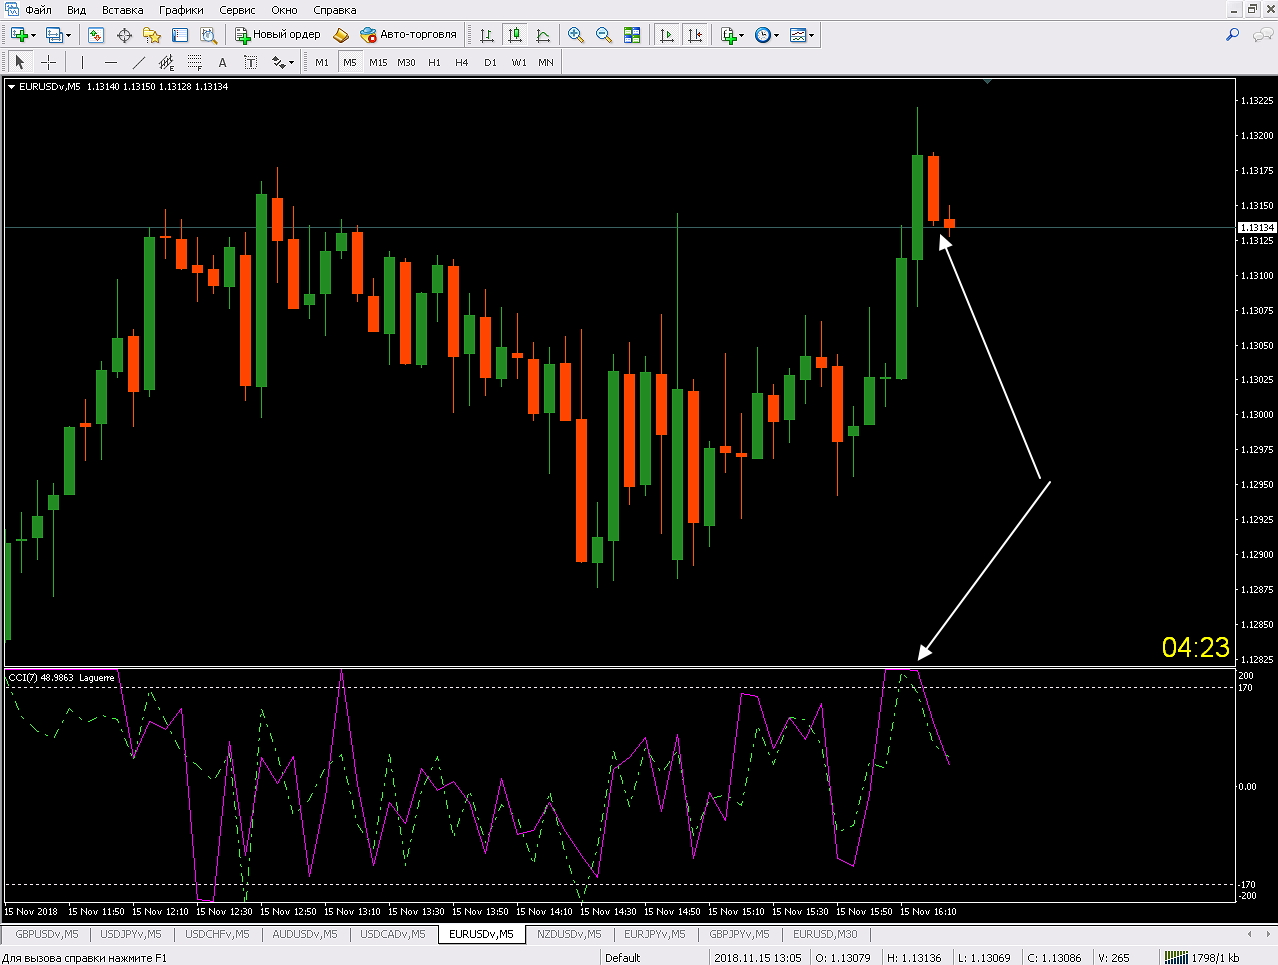Toggle Авто-торговля auto trading
The width and height of the screenshot is (1278, 965).
[408, 35]
